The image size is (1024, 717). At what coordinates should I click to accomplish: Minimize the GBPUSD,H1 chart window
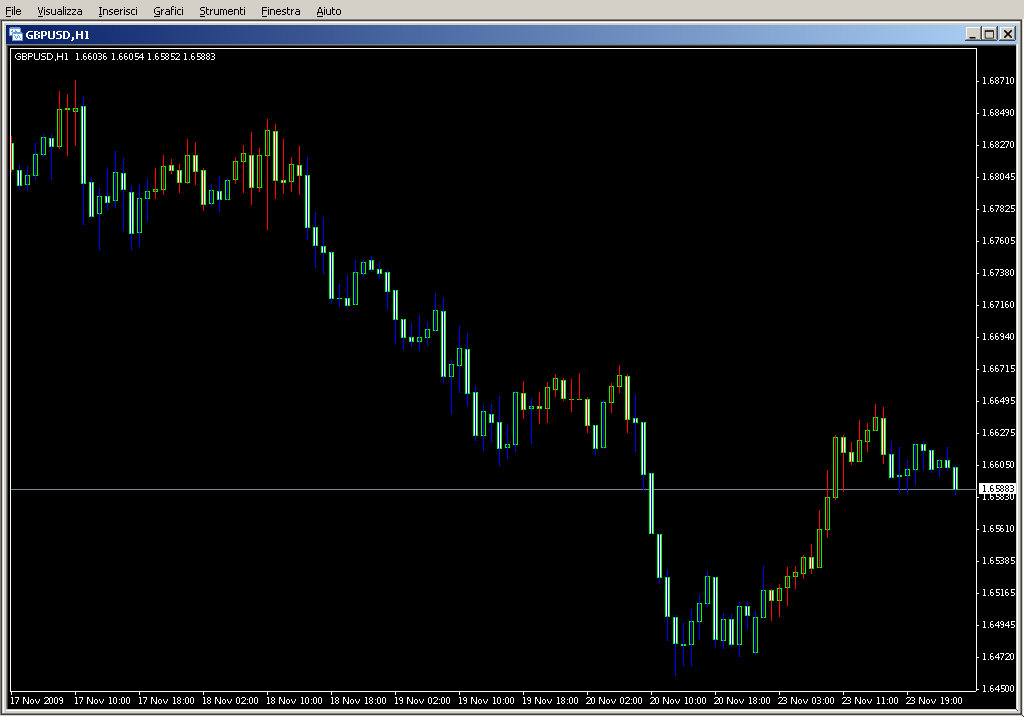[x=972, y=34]
